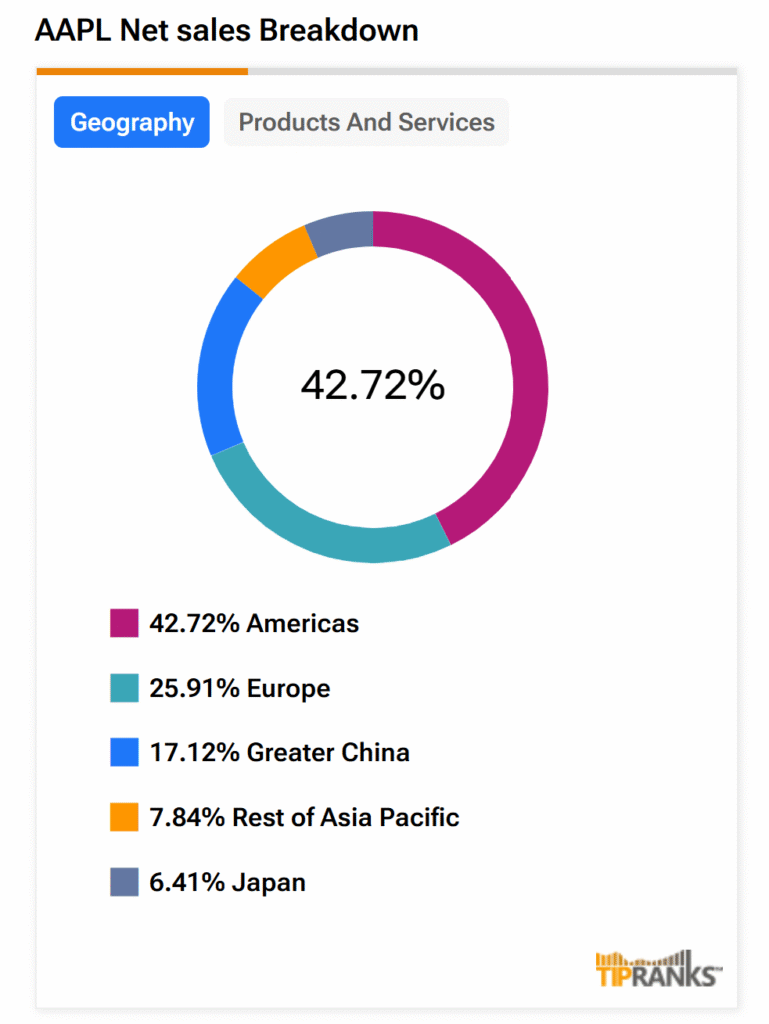Viewport: 769px width, 1024px height.
Task: Click the 25.91% Europe legend label
Action: point(240,689)
